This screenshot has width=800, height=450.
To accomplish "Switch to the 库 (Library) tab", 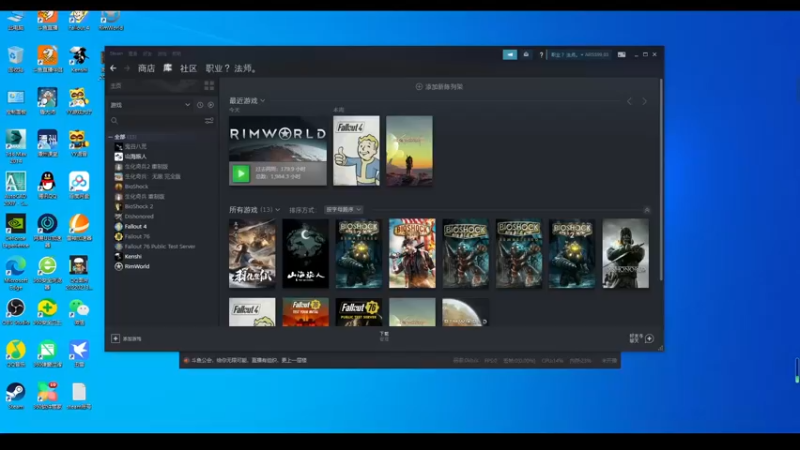I will [167, 68].
